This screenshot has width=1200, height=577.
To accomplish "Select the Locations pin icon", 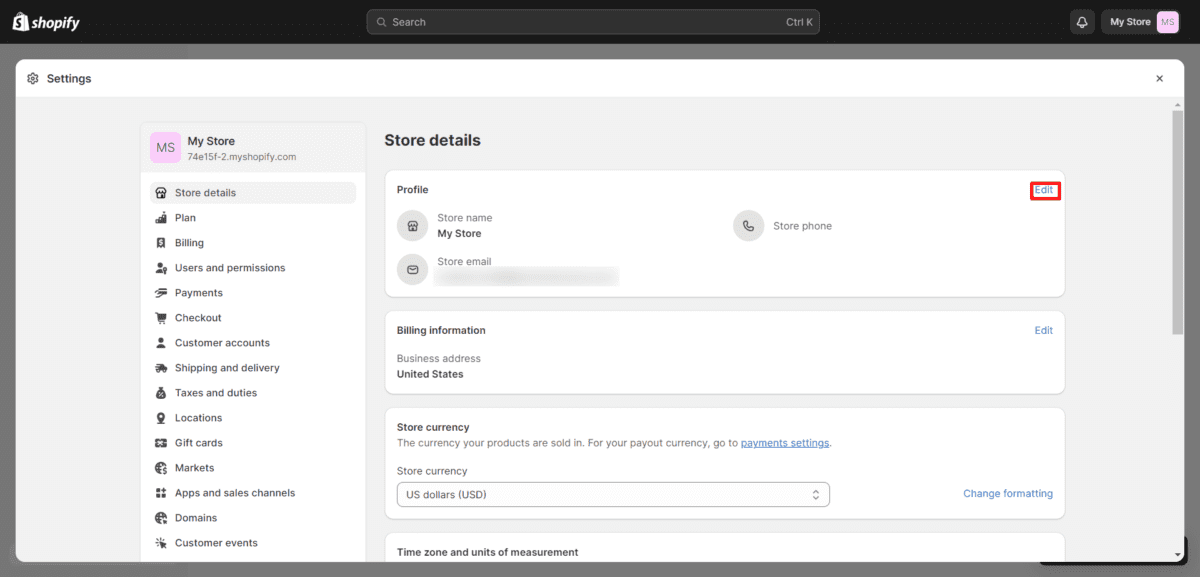I will [161, 417].
